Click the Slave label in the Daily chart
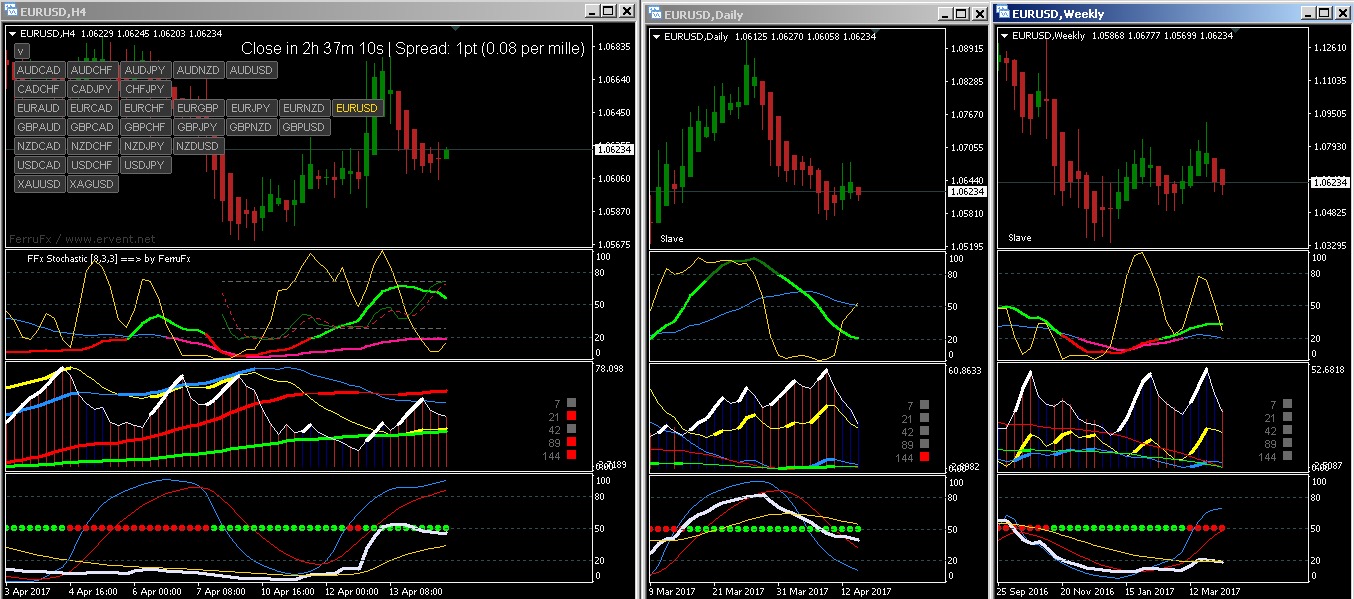 click(x=671, y=239)
